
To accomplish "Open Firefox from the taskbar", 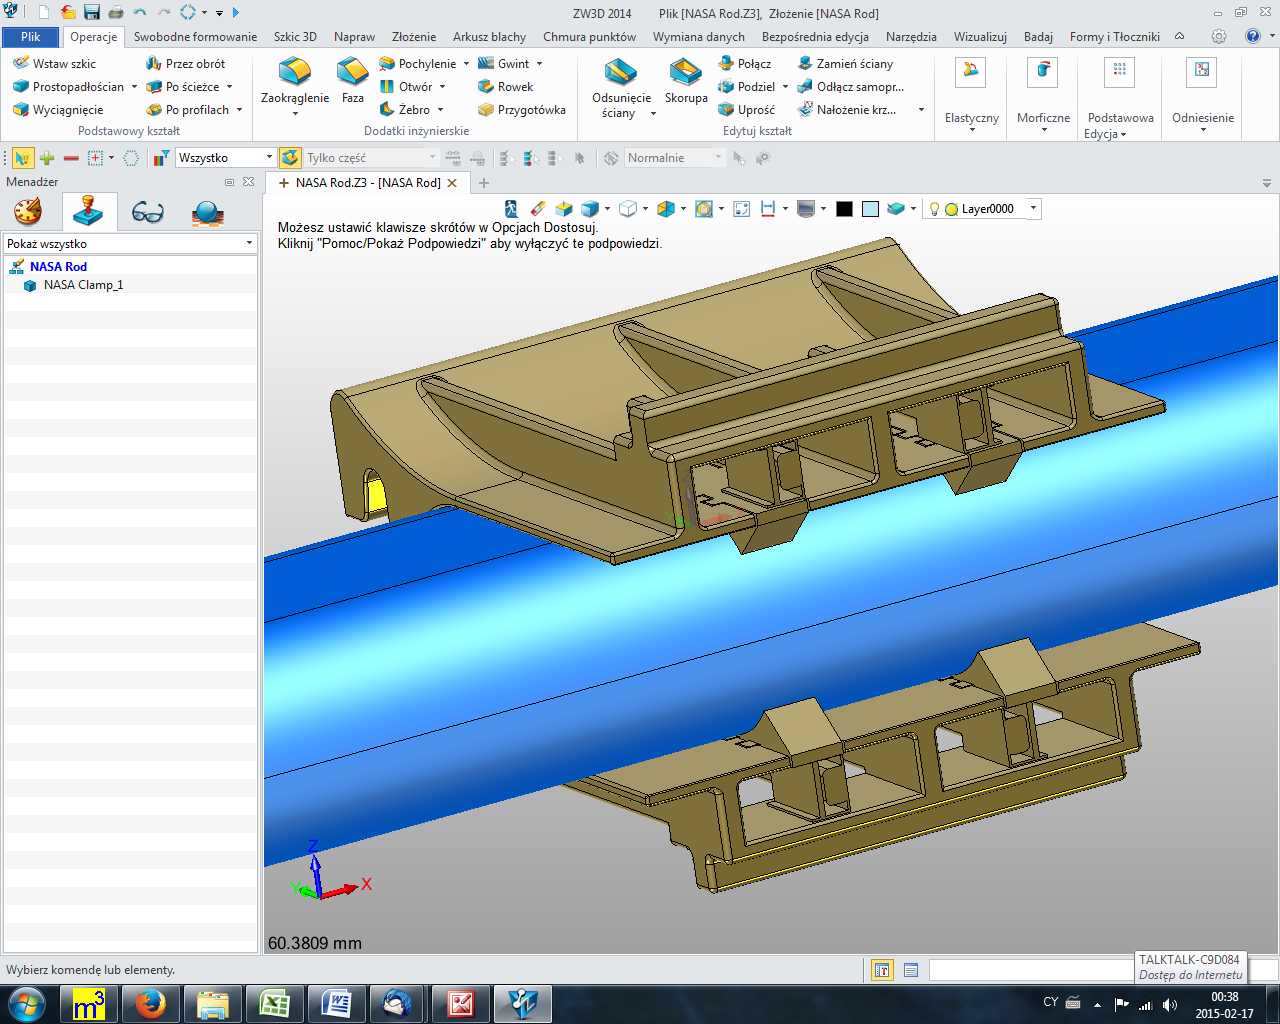I will pos(151,1004).
